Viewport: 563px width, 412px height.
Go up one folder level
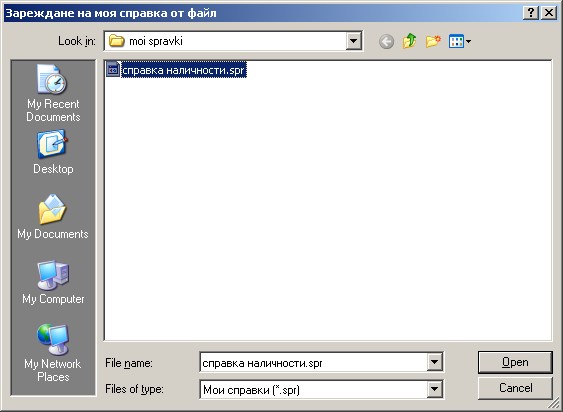point(409,41)
